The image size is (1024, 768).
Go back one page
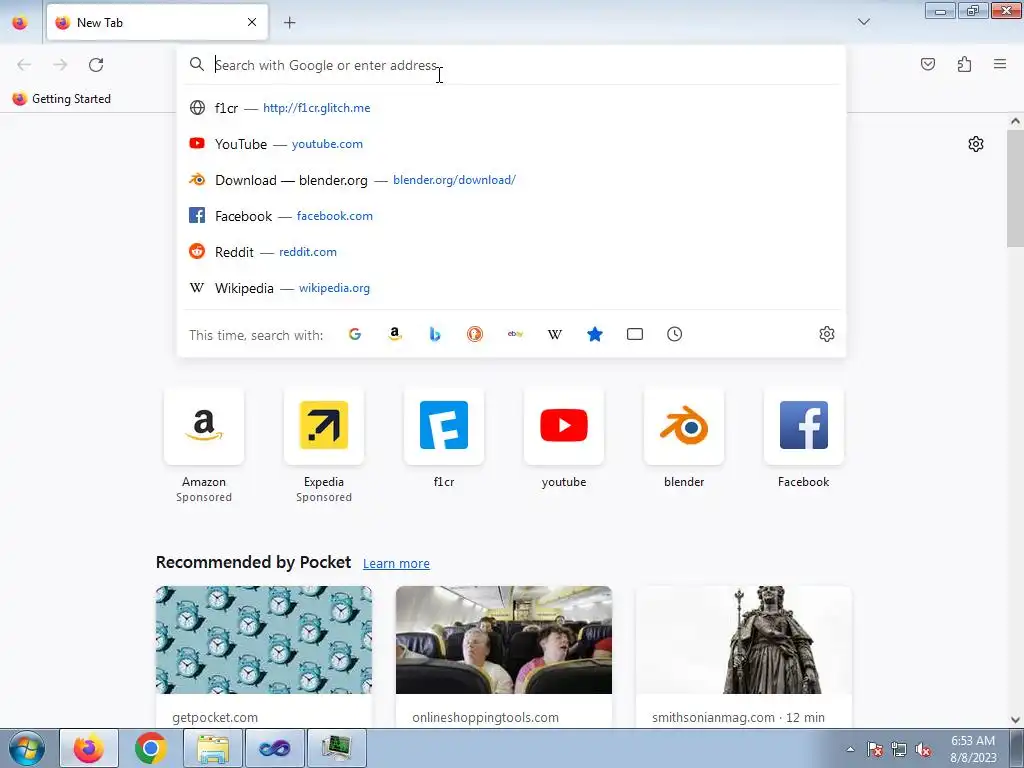(24, 65)
